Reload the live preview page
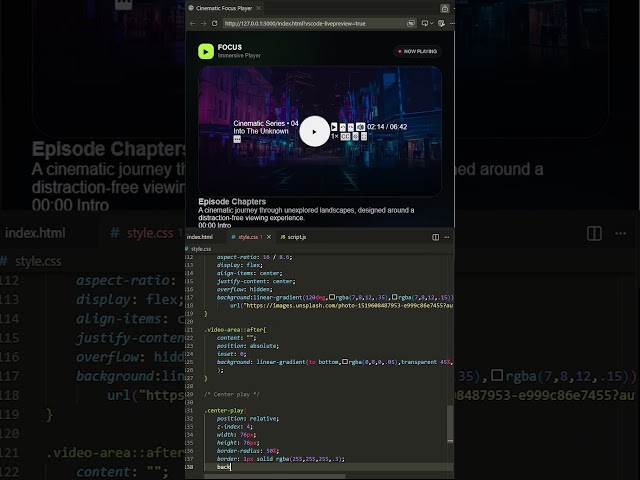The height and width of the screenshot is (480, 640). pyautogui.click(x=214, y=24)
